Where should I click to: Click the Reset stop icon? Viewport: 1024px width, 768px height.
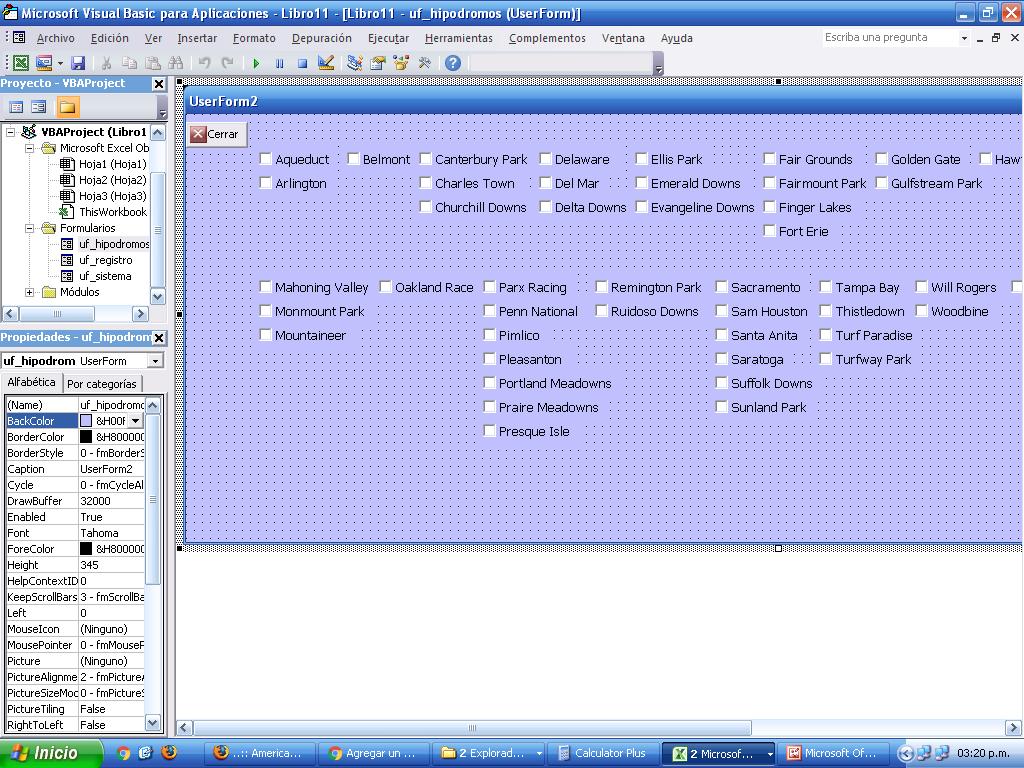(x=302, y=63)
